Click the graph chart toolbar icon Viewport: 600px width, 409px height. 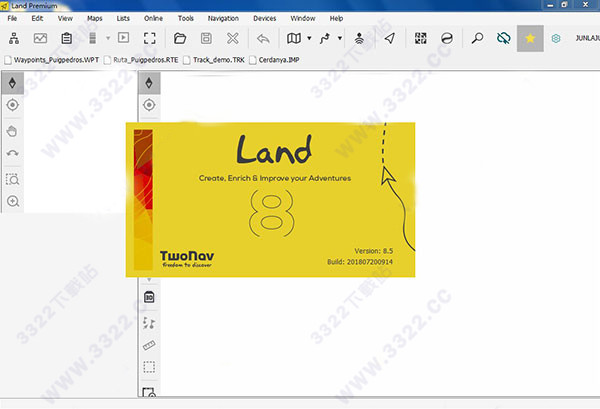point(40,38)
